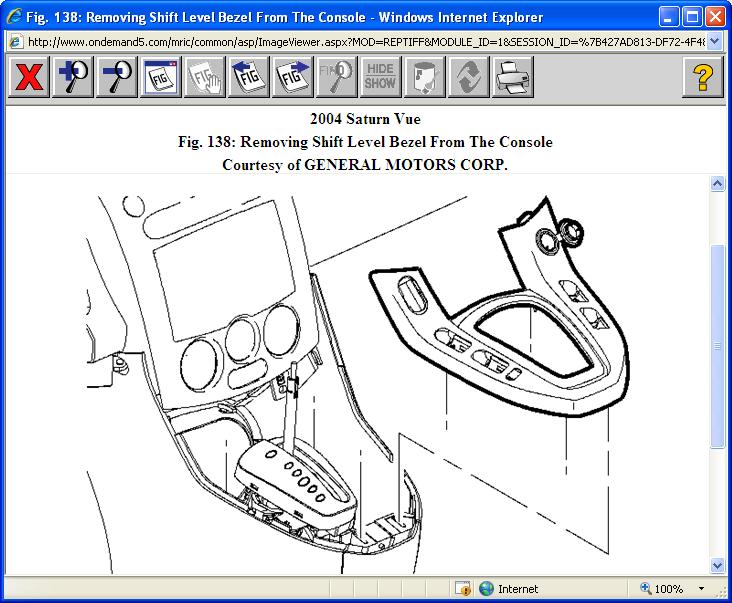Minimize the Internet Explorer window
This screenshot has height=603, width=732.
(669, 17)
